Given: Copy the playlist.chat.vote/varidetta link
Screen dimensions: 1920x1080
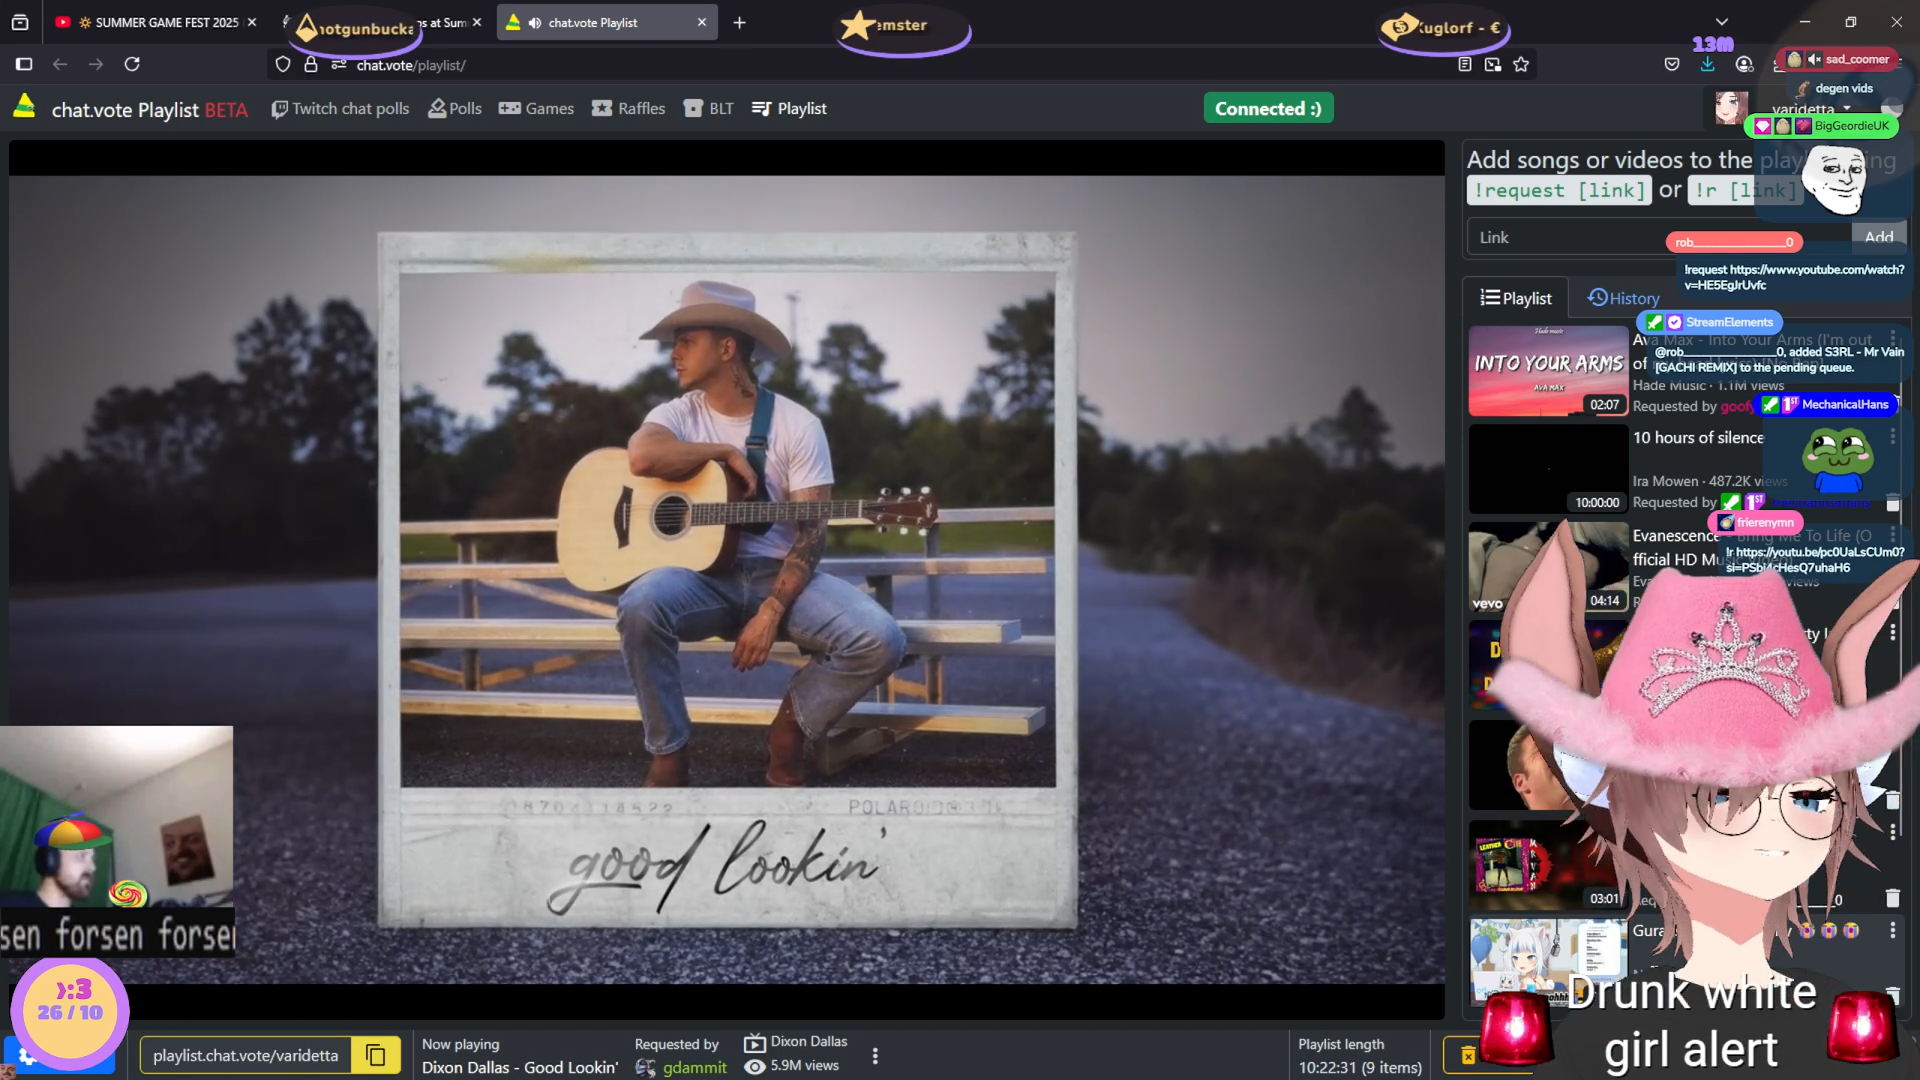Looking at the screenshot, I should (376, 1056).
